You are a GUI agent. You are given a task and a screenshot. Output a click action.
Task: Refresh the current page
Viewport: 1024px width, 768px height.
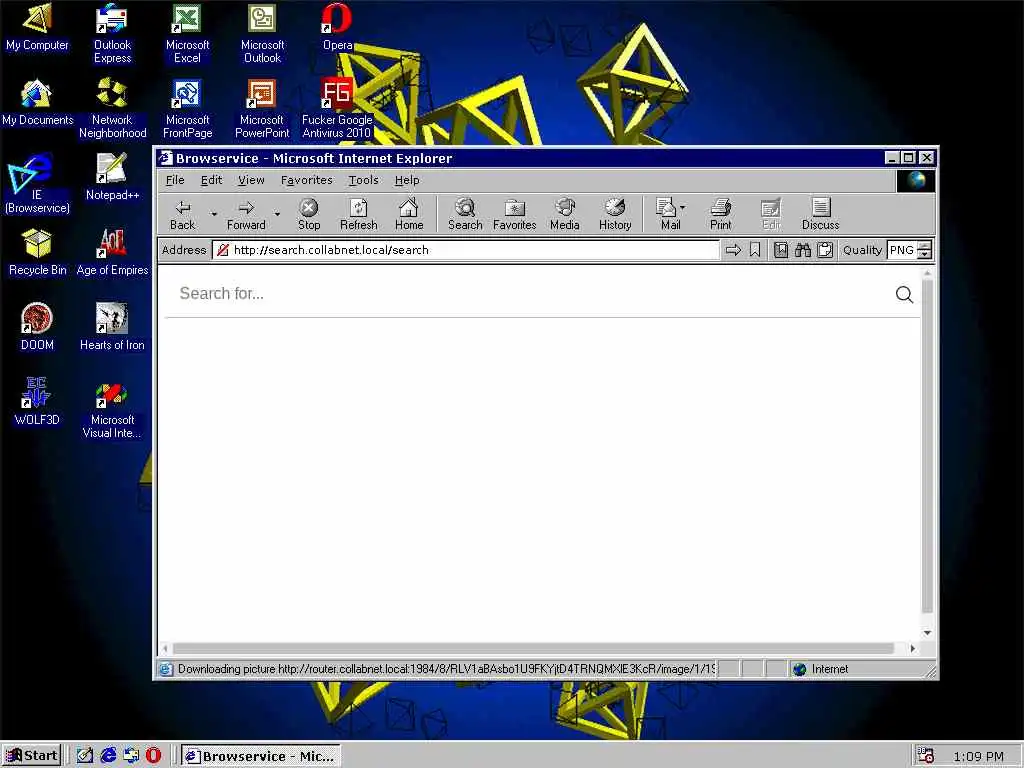pyautogui.click(x=359, y=214)
